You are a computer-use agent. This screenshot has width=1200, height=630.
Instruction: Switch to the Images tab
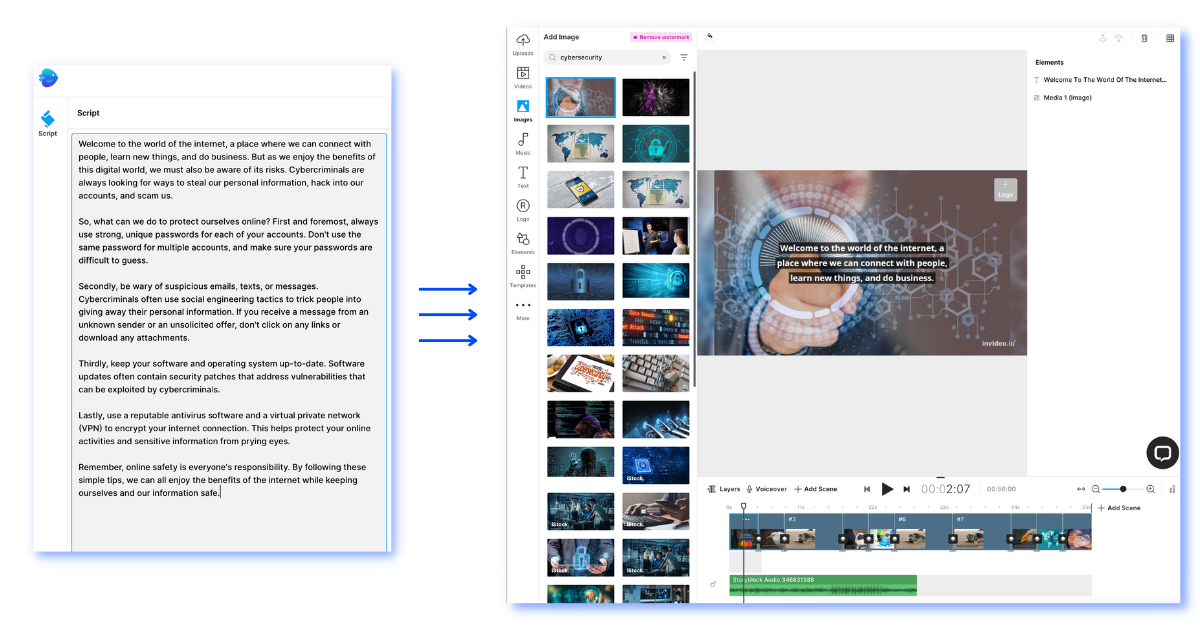(523, 108)
